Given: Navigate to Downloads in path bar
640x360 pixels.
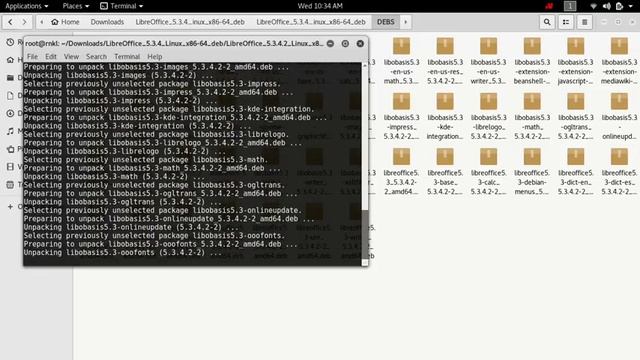Looking at the screenshot, I should tap(107, 22).
